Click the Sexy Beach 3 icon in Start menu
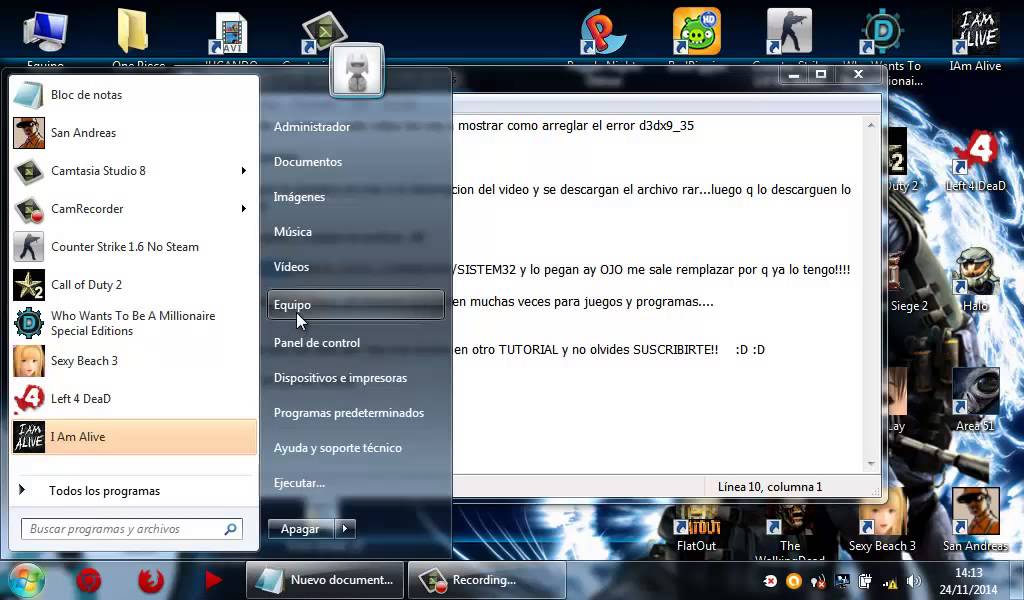 (29, 361)
